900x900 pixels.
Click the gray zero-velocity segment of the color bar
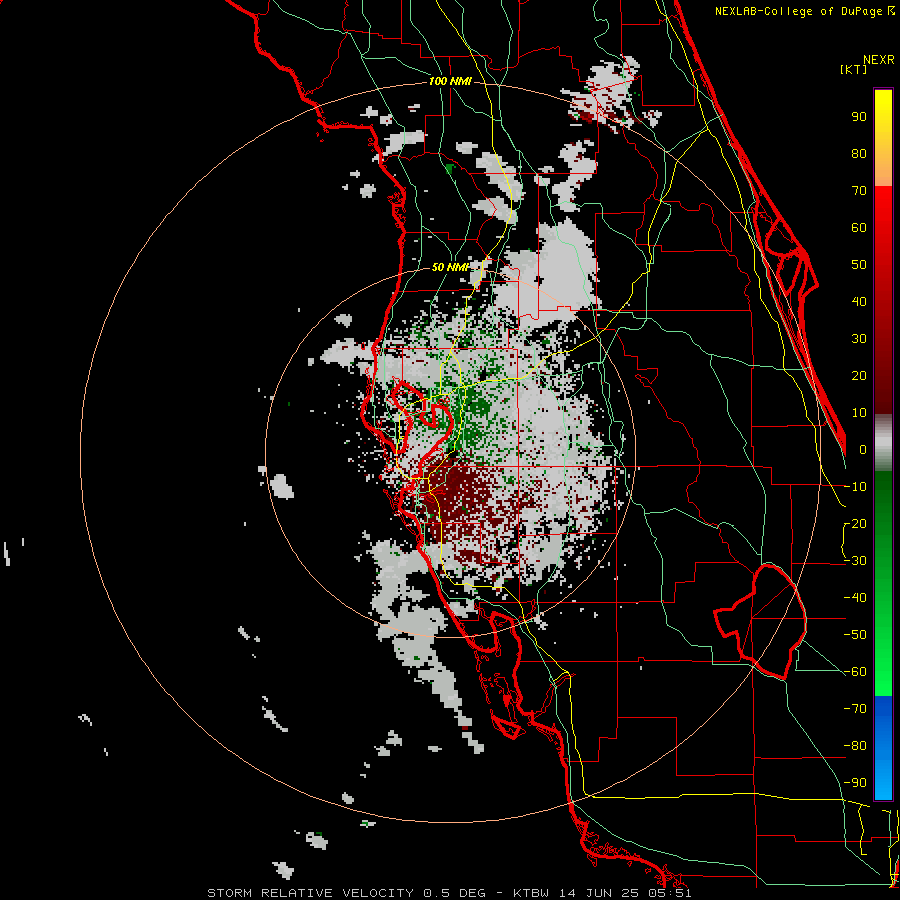(x=883, y=443)
